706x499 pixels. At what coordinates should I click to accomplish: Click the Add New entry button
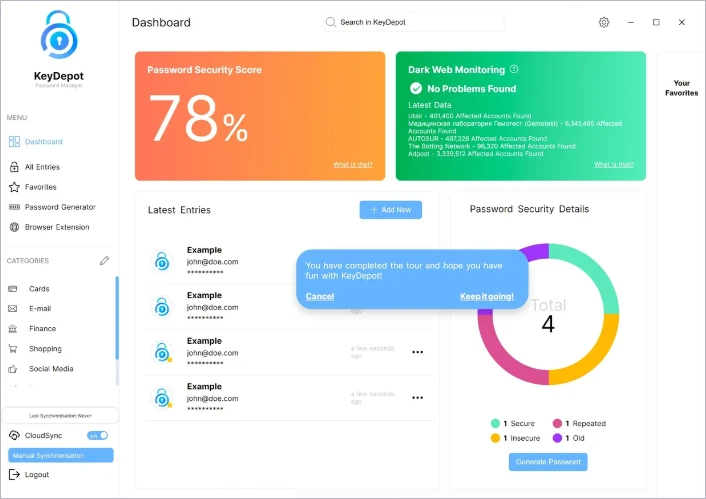[x=390, y=210]
